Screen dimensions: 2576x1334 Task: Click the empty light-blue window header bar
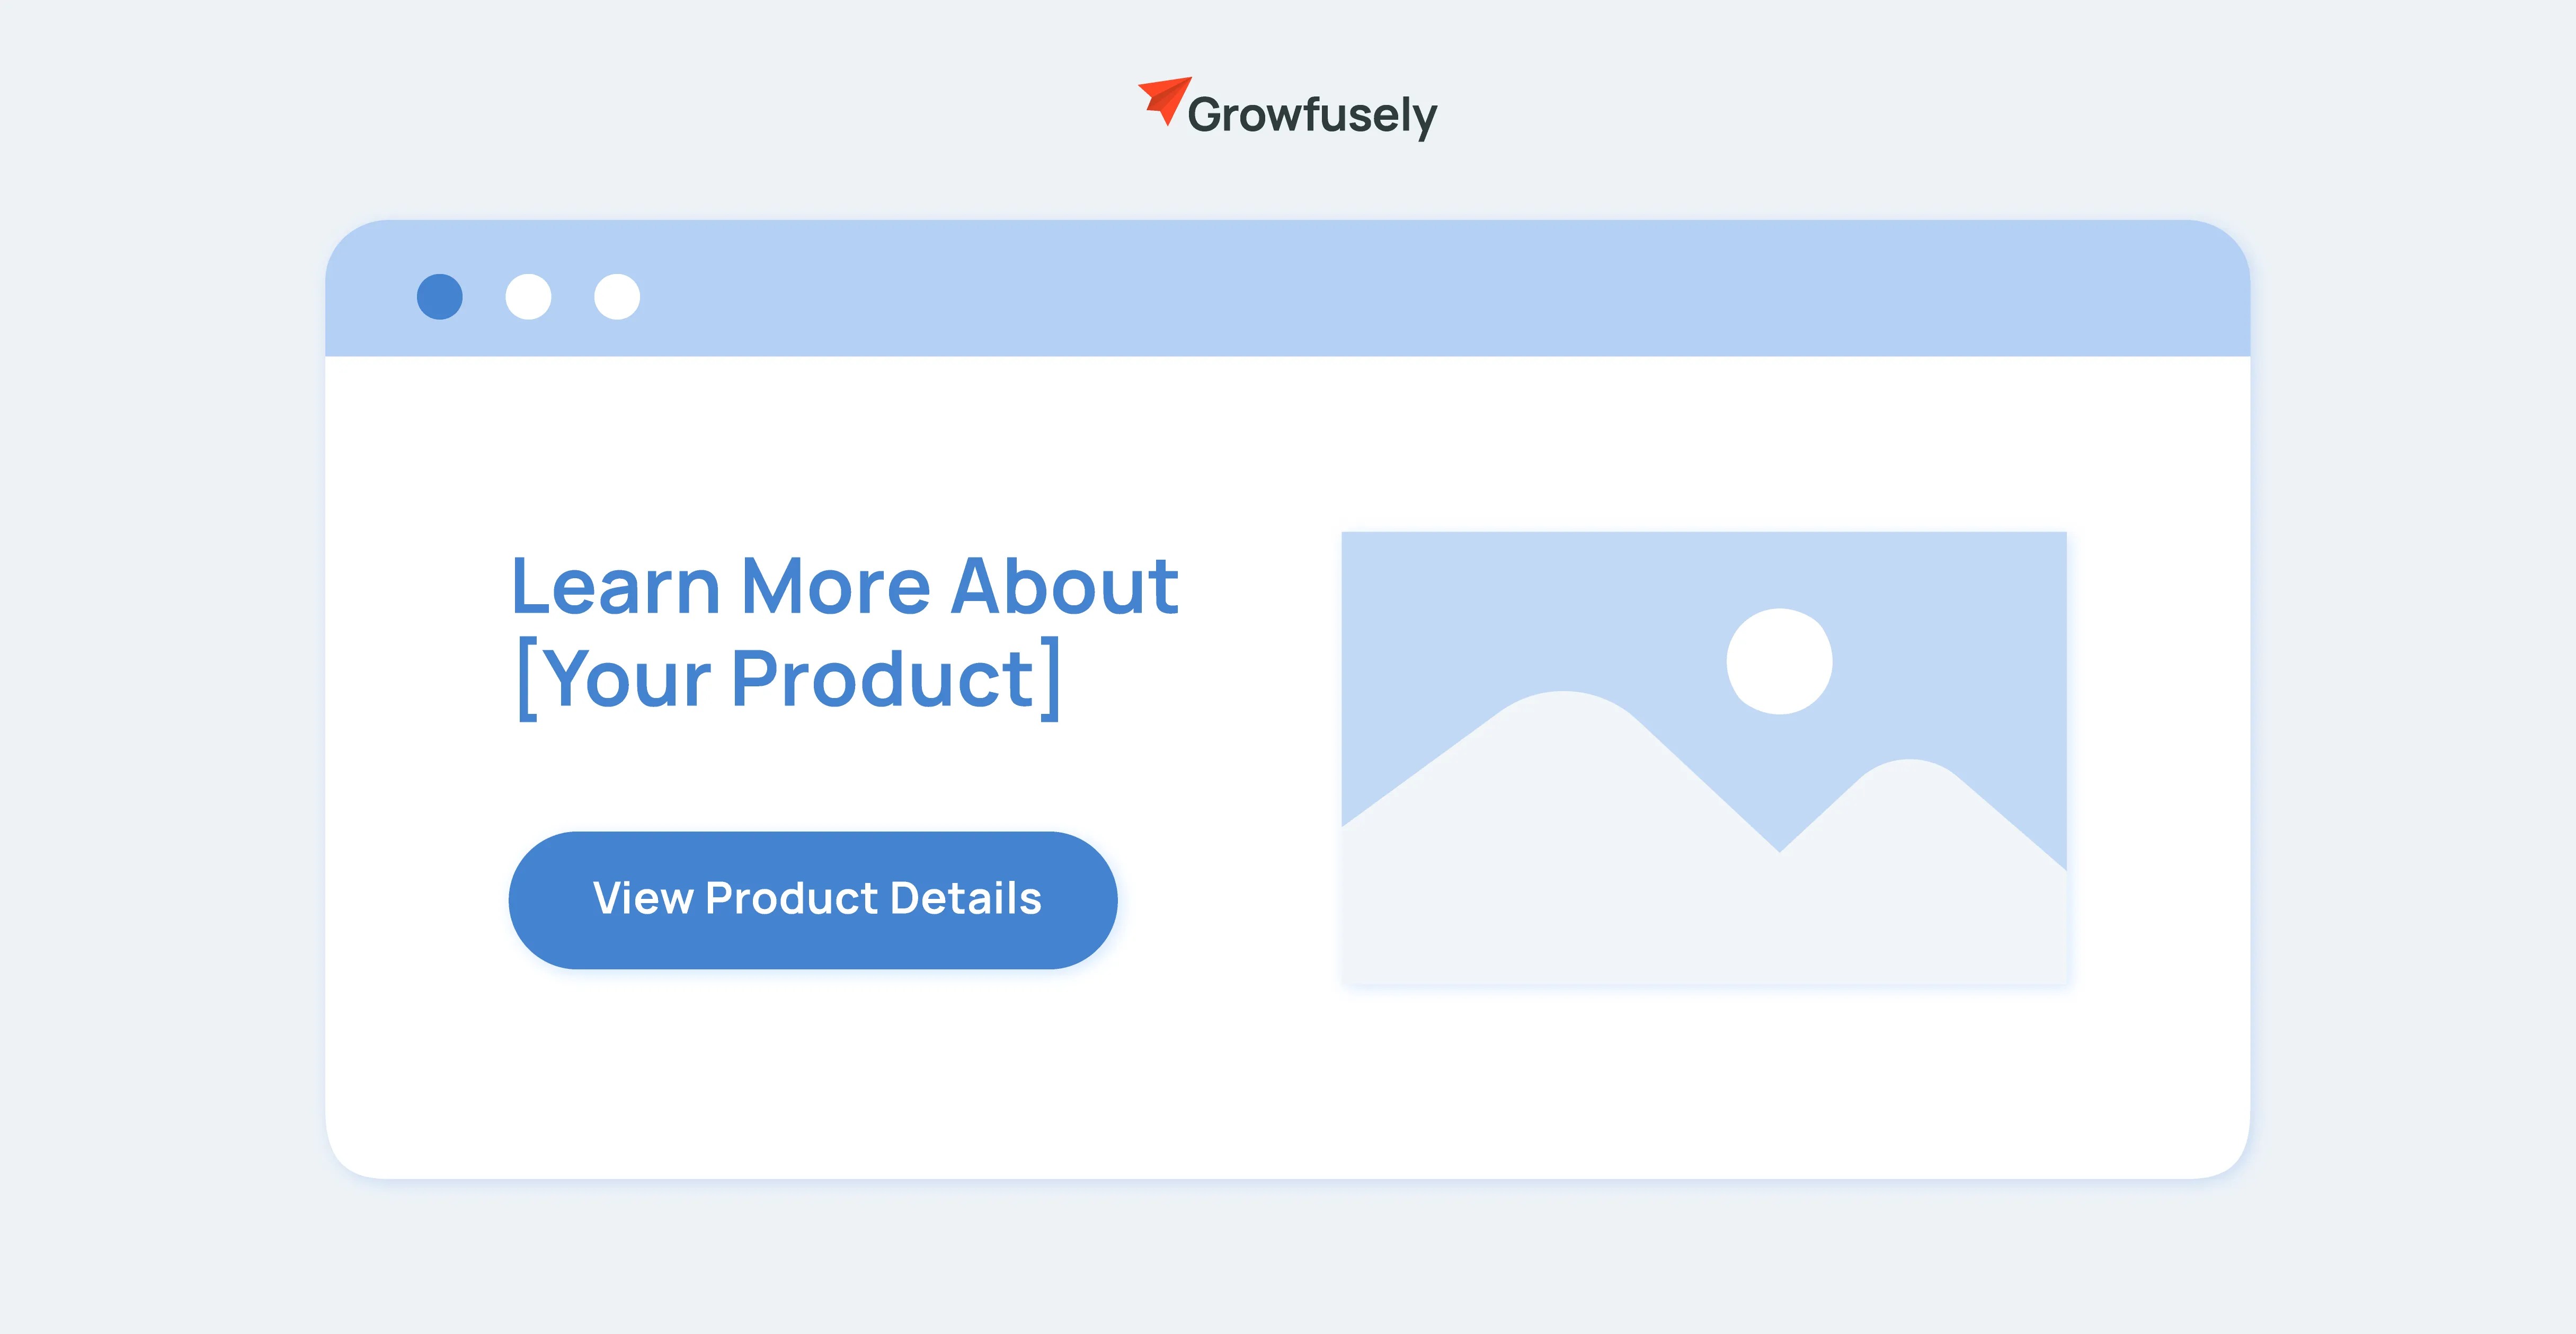coord(1400,290)
